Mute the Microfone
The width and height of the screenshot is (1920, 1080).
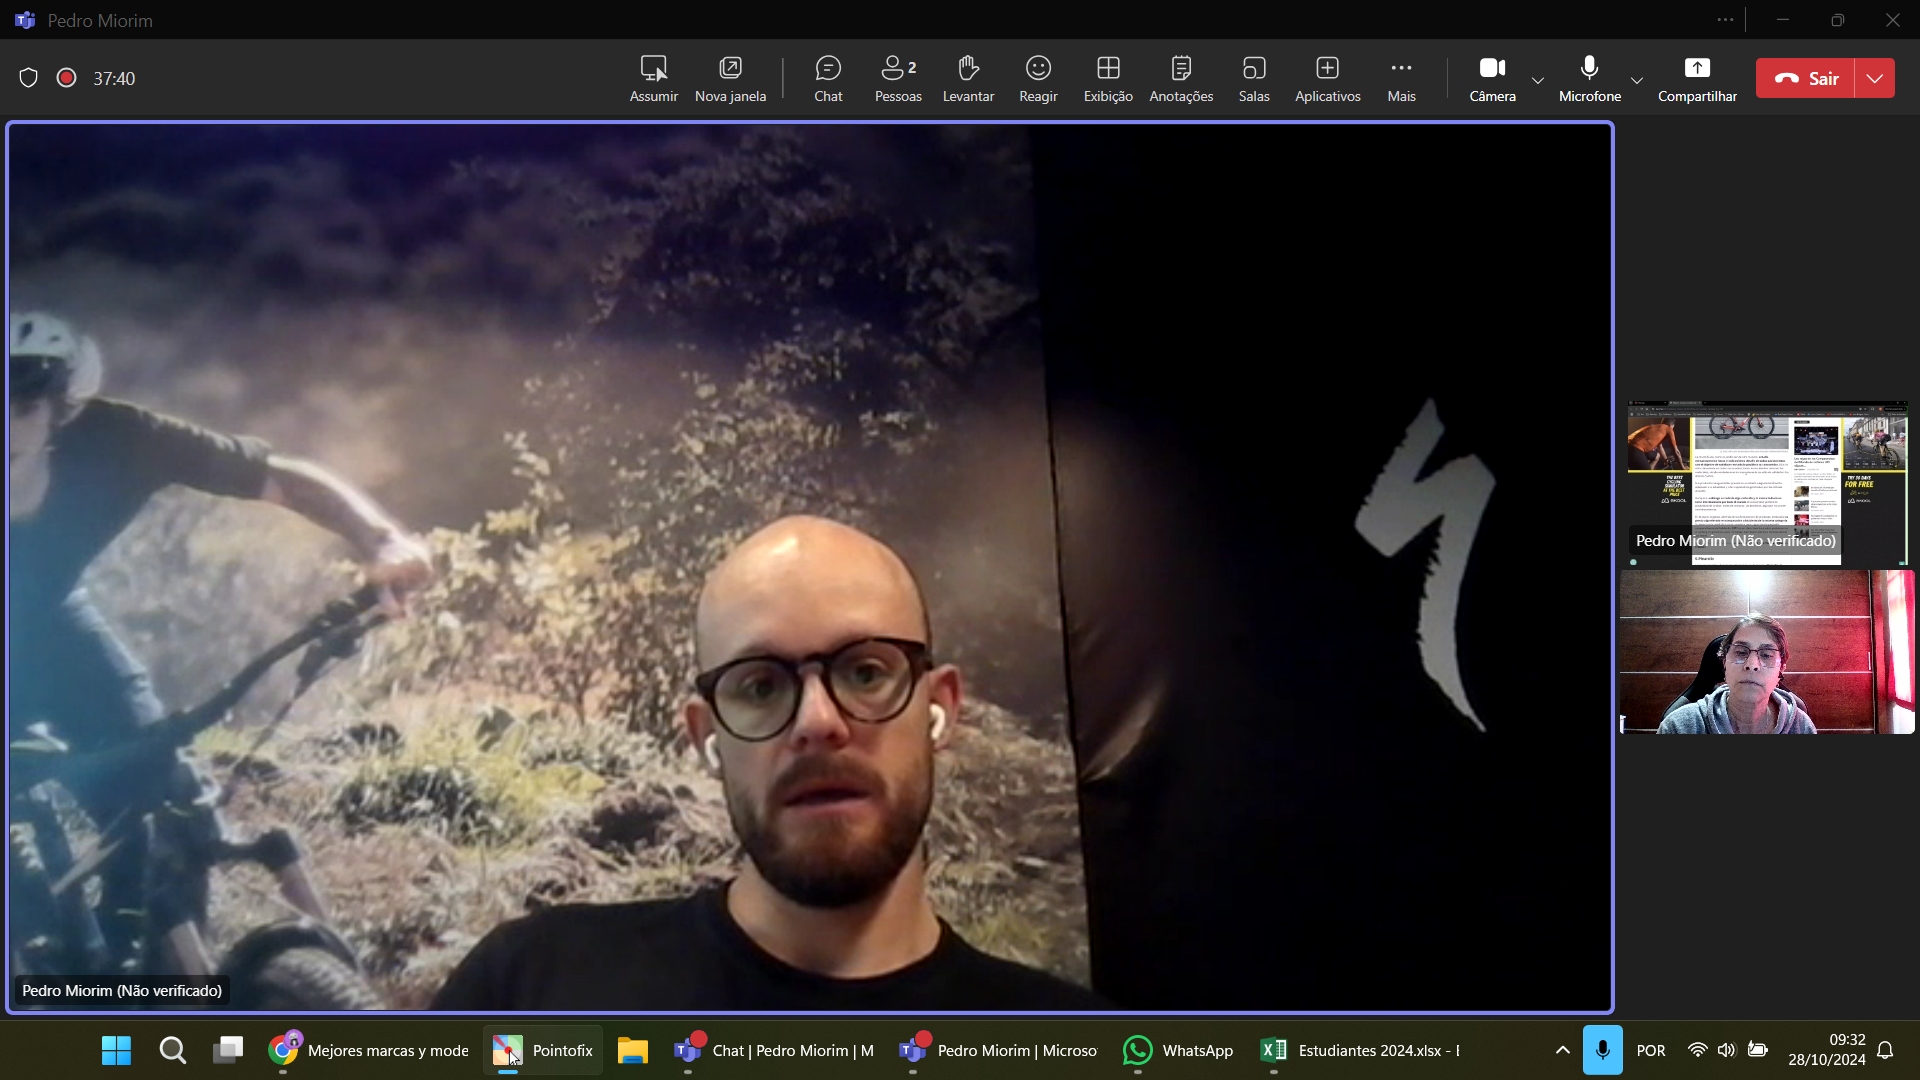pos(1589,78)
